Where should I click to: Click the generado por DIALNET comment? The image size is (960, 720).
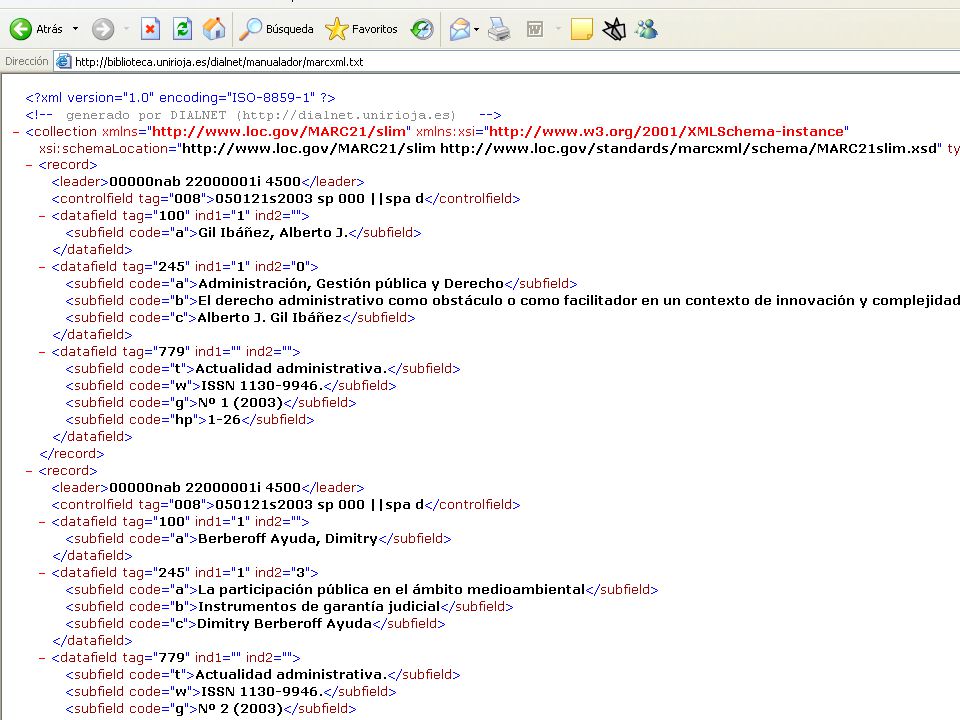pyautogui.click(x=263, y=115)
